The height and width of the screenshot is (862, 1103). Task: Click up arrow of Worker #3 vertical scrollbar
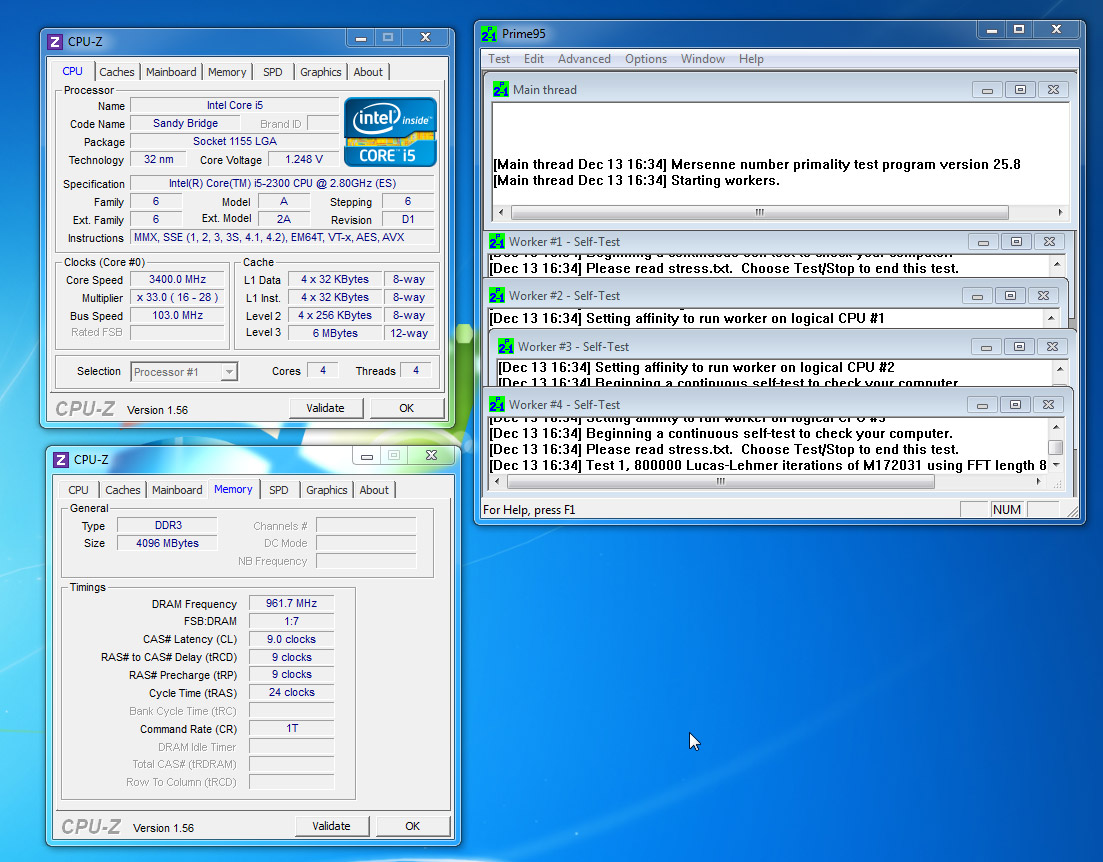(x=1060, y=369)
